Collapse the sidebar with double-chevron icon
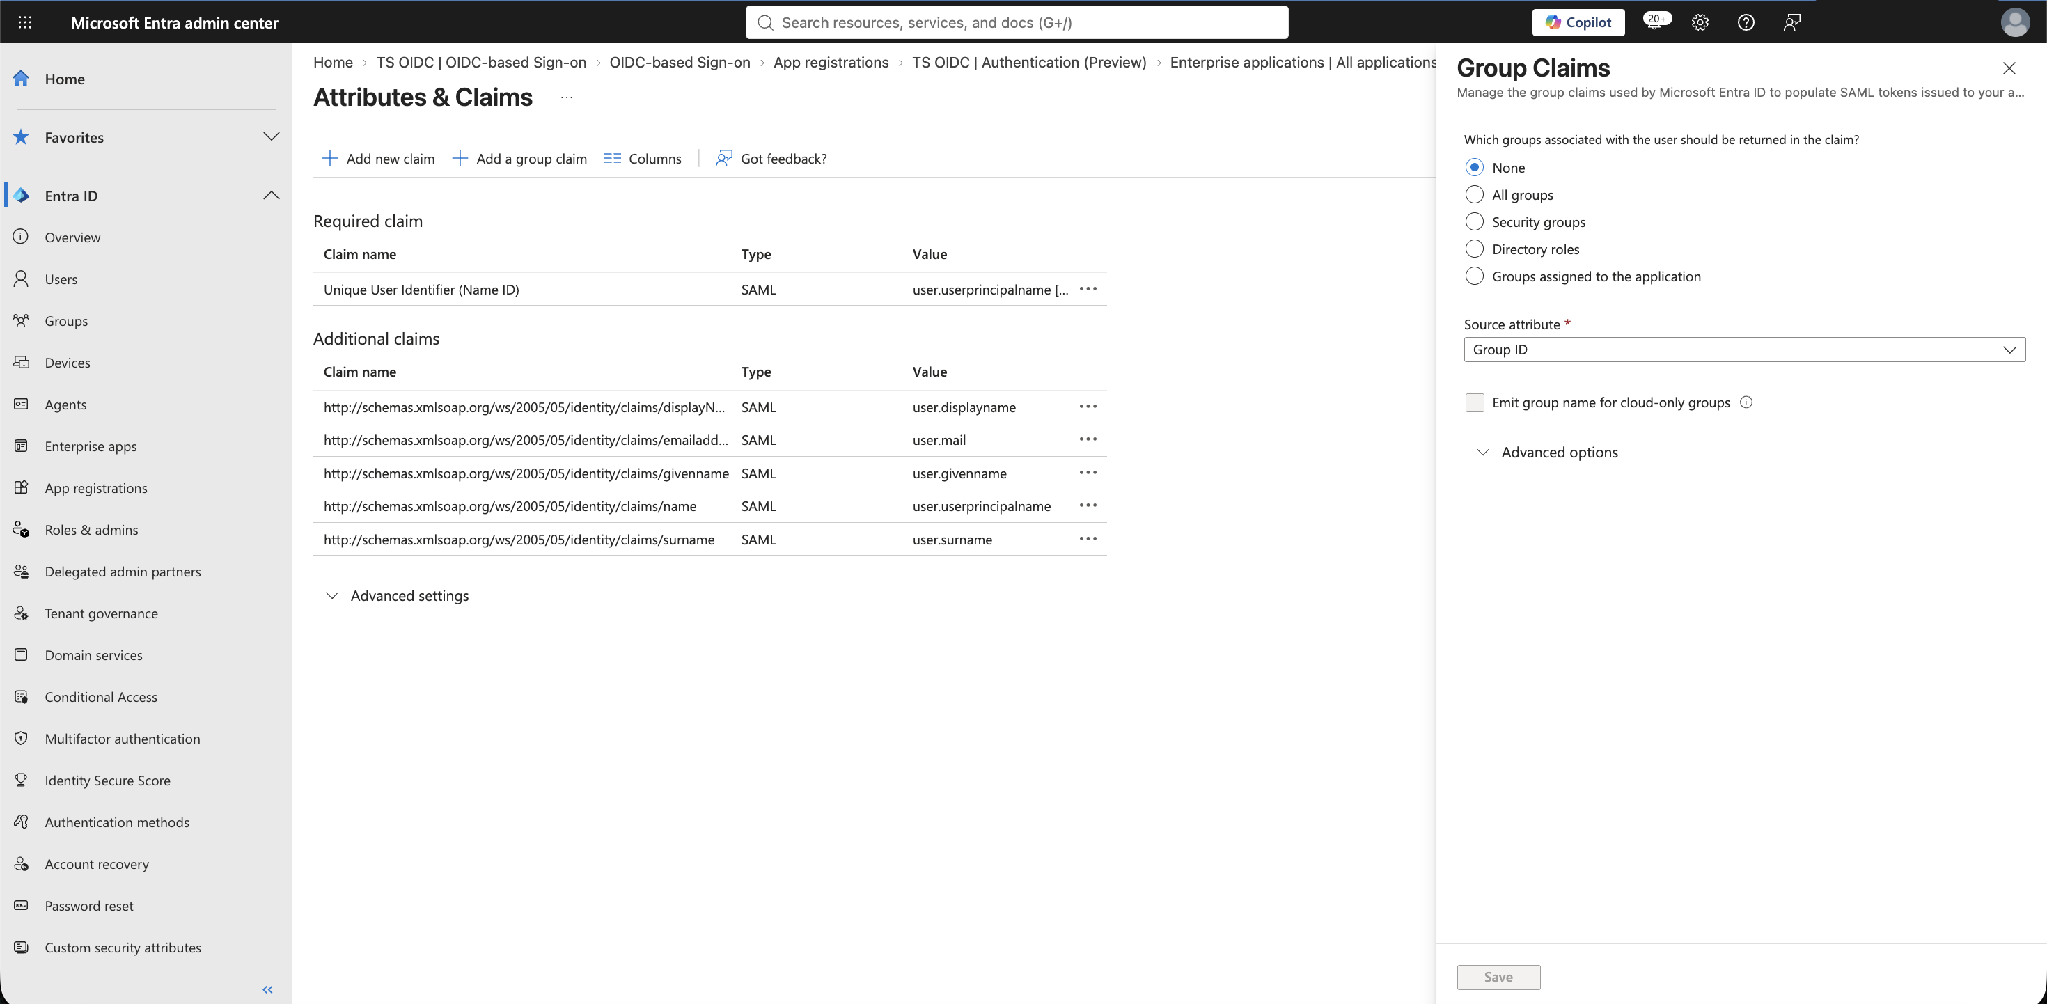Screen dimensions: 2047x1004 pyautogui.click(x=267, y=990)
